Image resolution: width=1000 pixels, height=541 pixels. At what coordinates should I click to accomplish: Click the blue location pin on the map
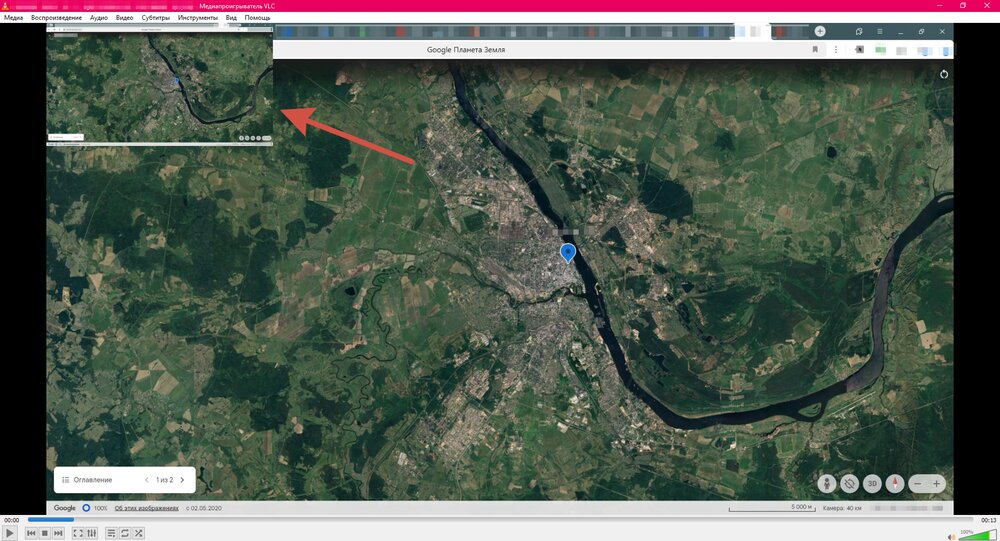point(568,253)
